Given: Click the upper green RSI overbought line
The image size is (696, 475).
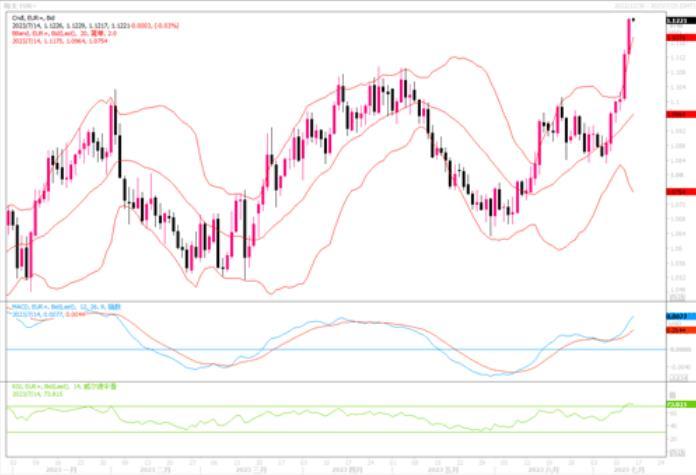Looking at the screenshot, I should [300, 406].
